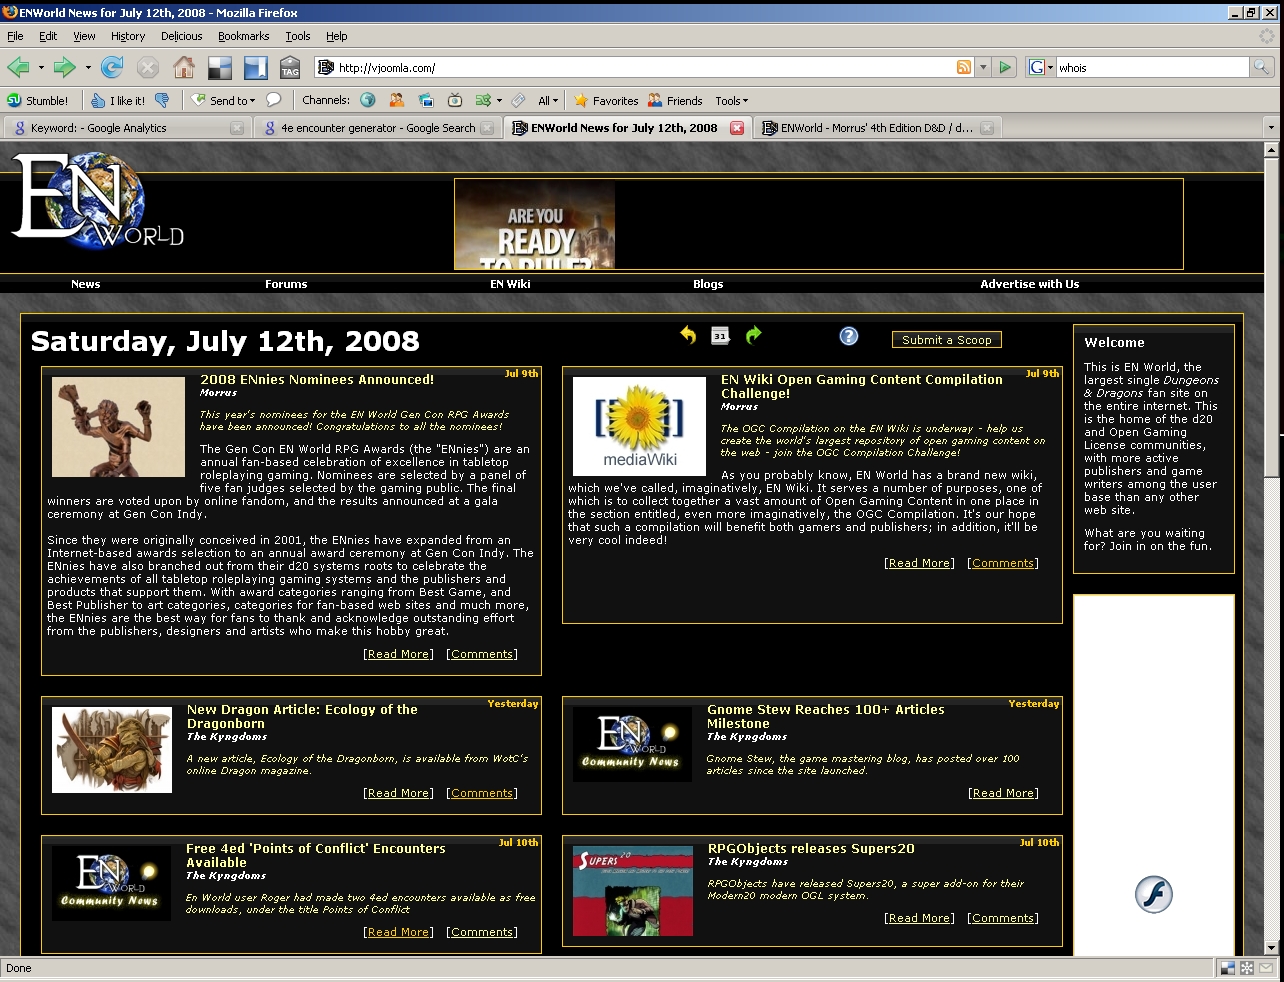Open the All channels dropdown
This screenshot has height=982, width=1284.
[x=548, y=100]
